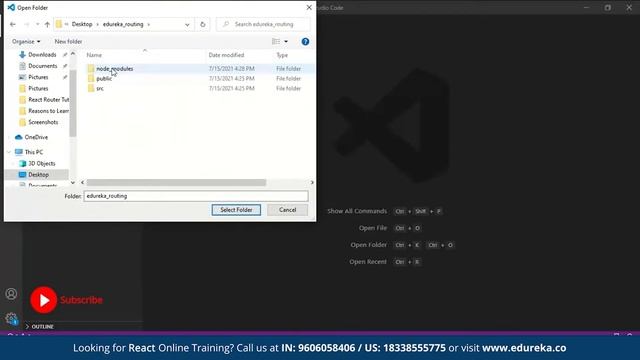Click the navigation pane vertical scrollbar thumb

73,103
